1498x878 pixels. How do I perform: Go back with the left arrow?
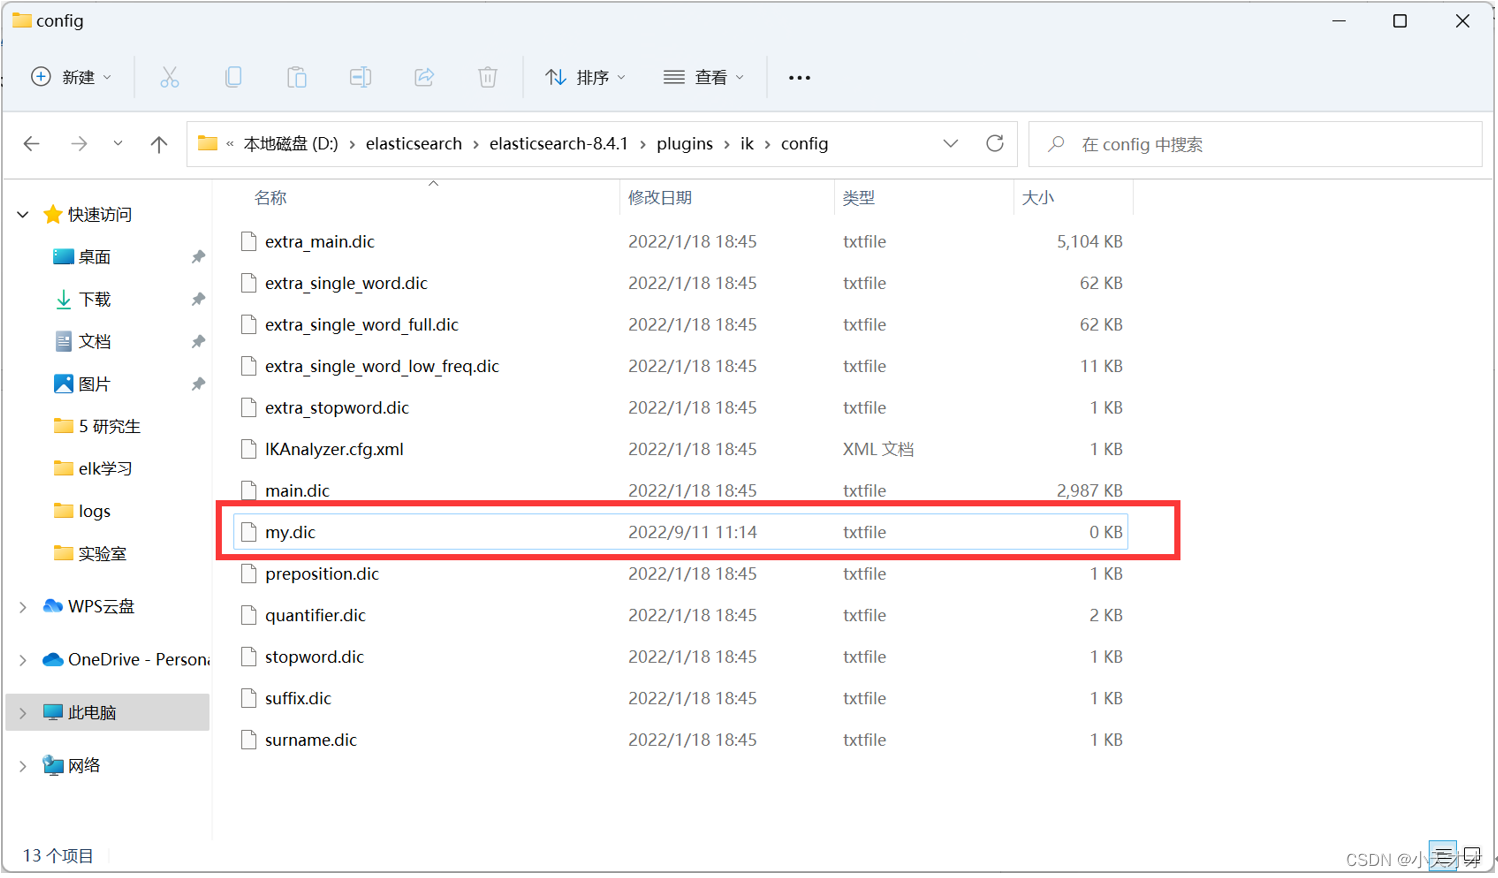(32, 144)
